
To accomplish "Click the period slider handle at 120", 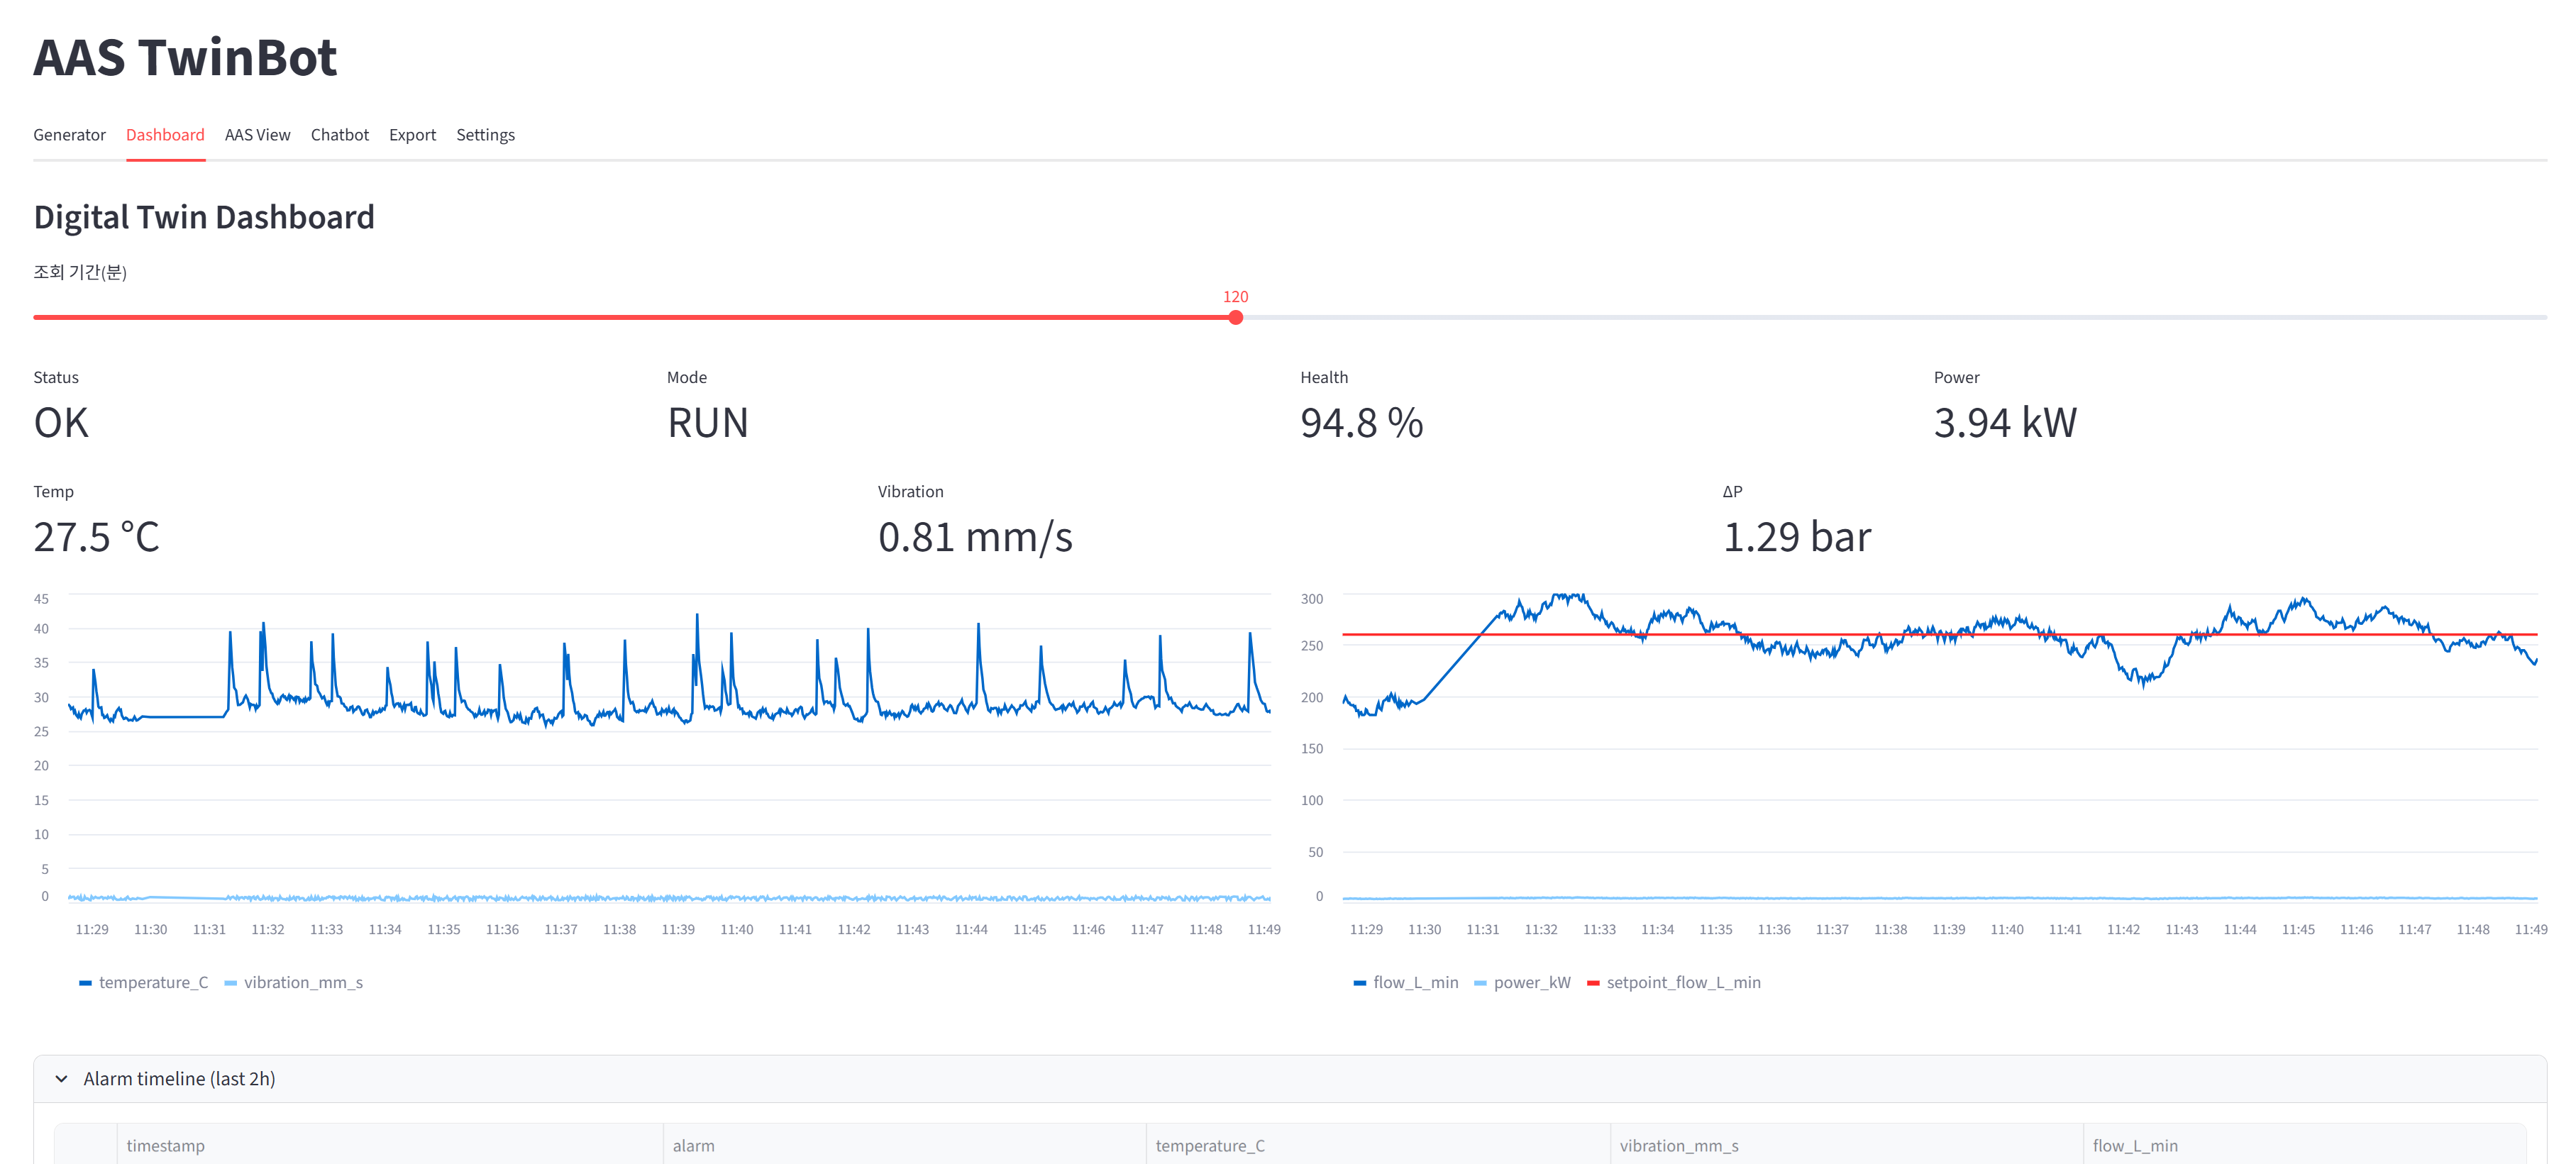I will coord(1235,317).
